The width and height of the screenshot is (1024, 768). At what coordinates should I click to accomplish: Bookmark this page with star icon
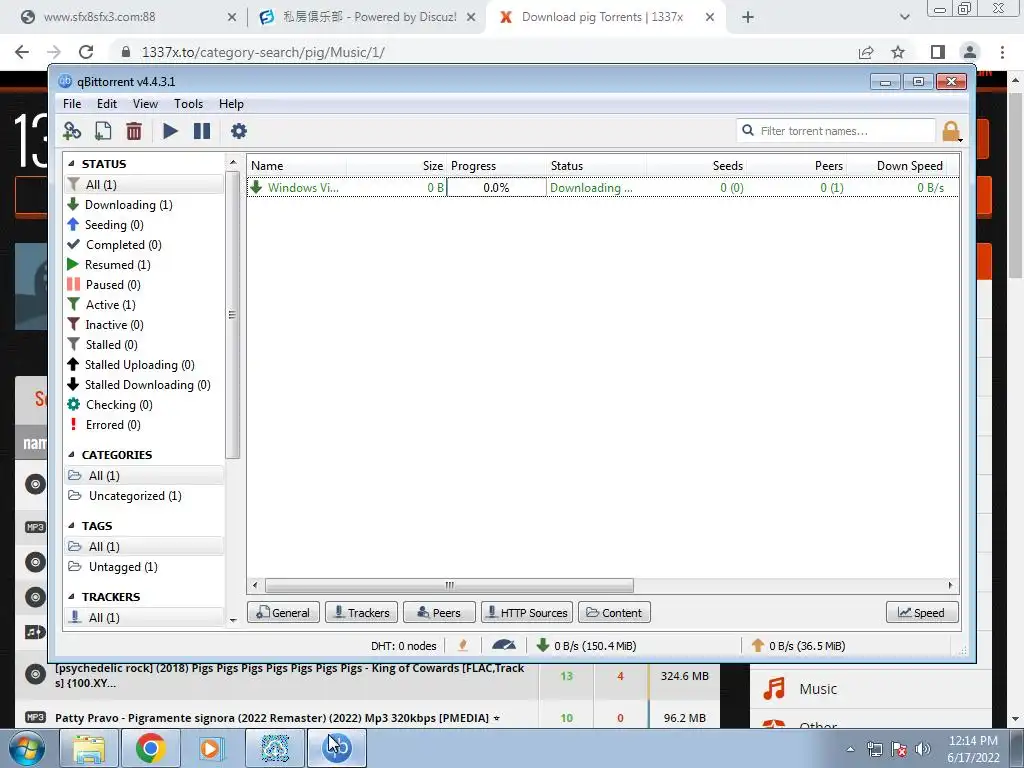898,52
